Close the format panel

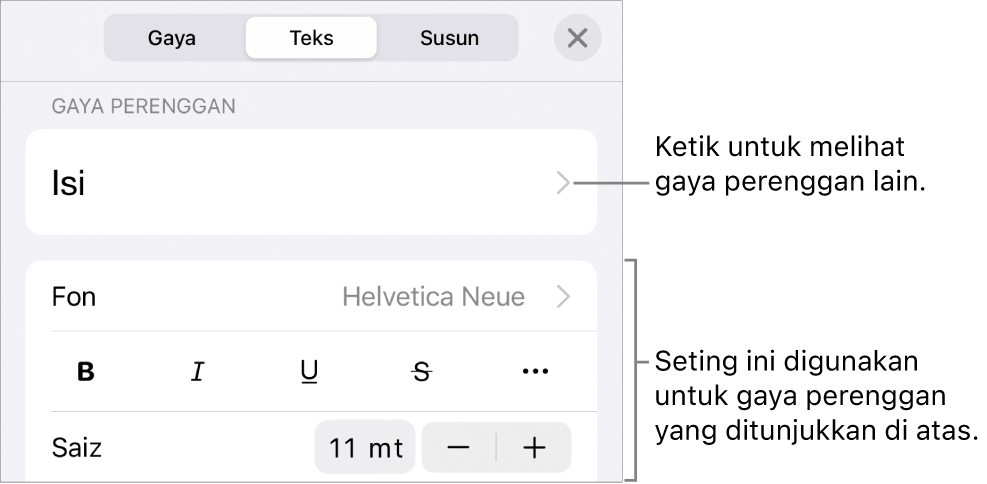click(577, 38)
